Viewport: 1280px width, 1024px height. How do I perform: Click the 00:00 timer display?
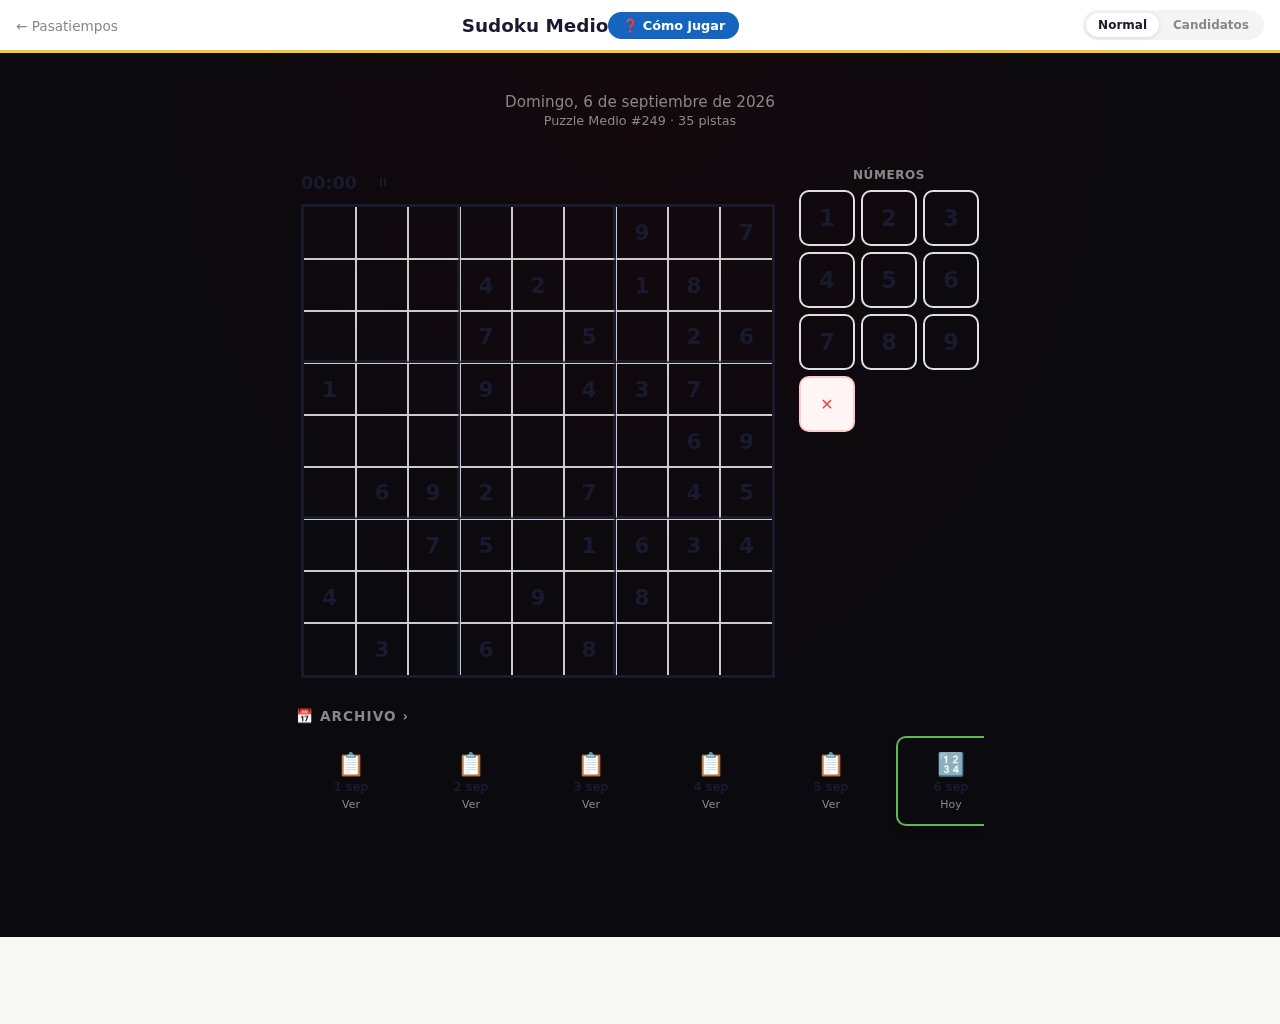329,183
